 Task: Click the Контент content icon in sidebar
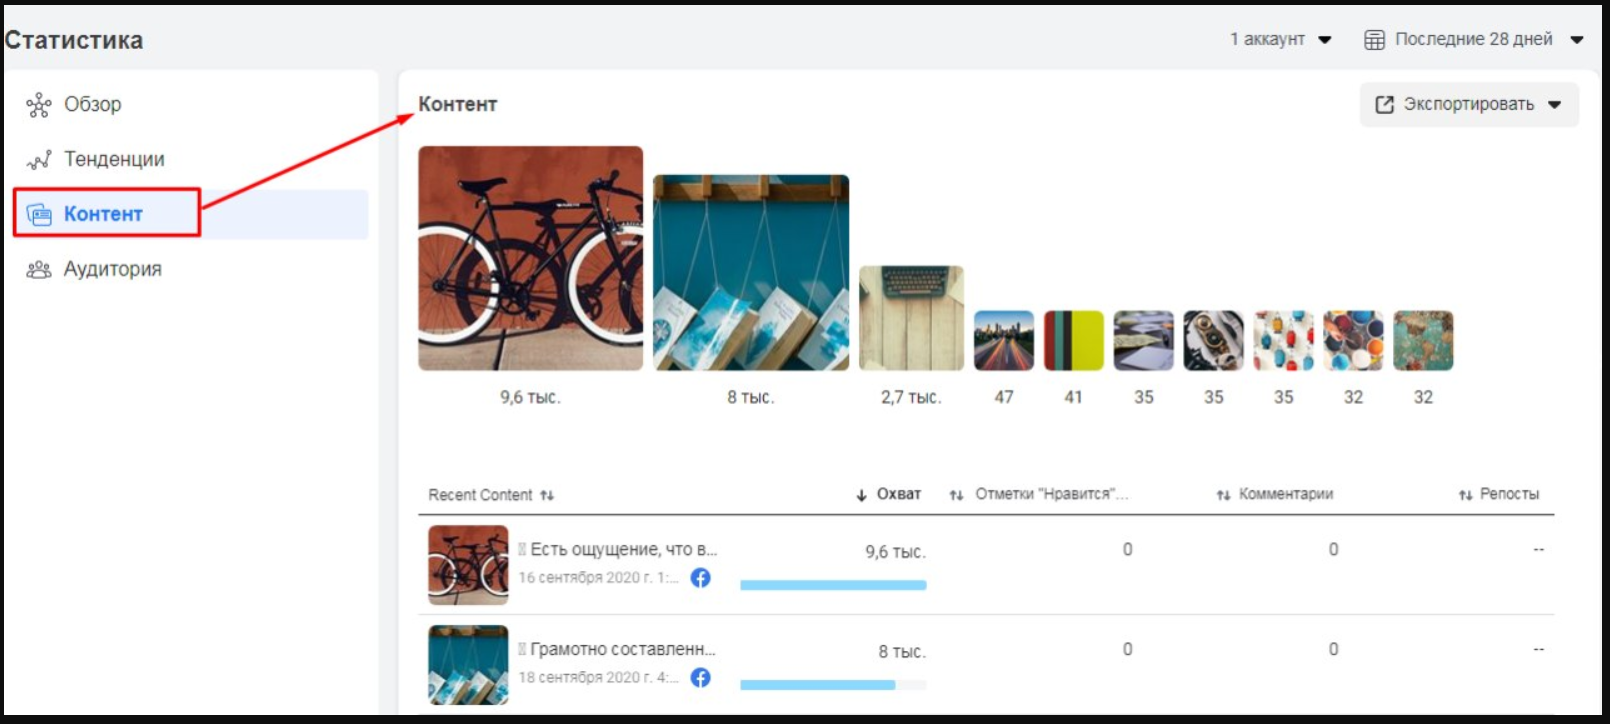coord(39,214)
